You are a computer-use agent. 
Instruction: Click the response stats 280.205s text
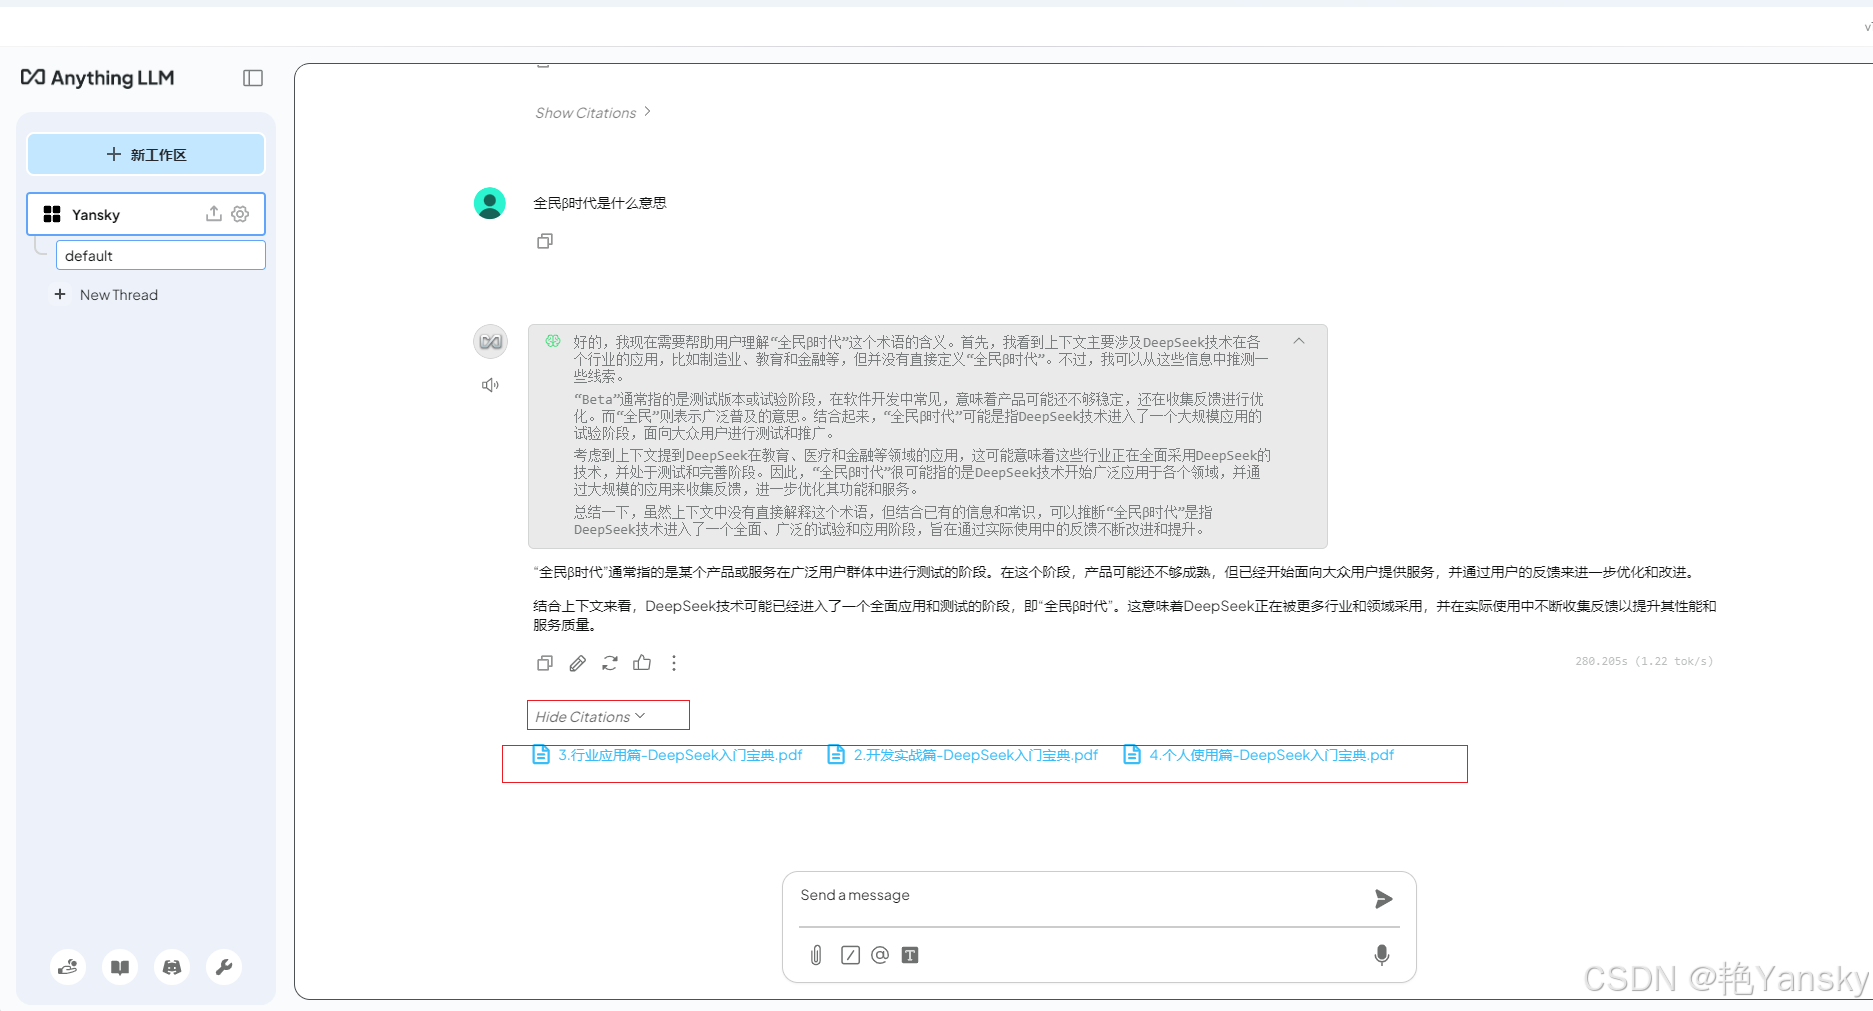(1644, 661)
